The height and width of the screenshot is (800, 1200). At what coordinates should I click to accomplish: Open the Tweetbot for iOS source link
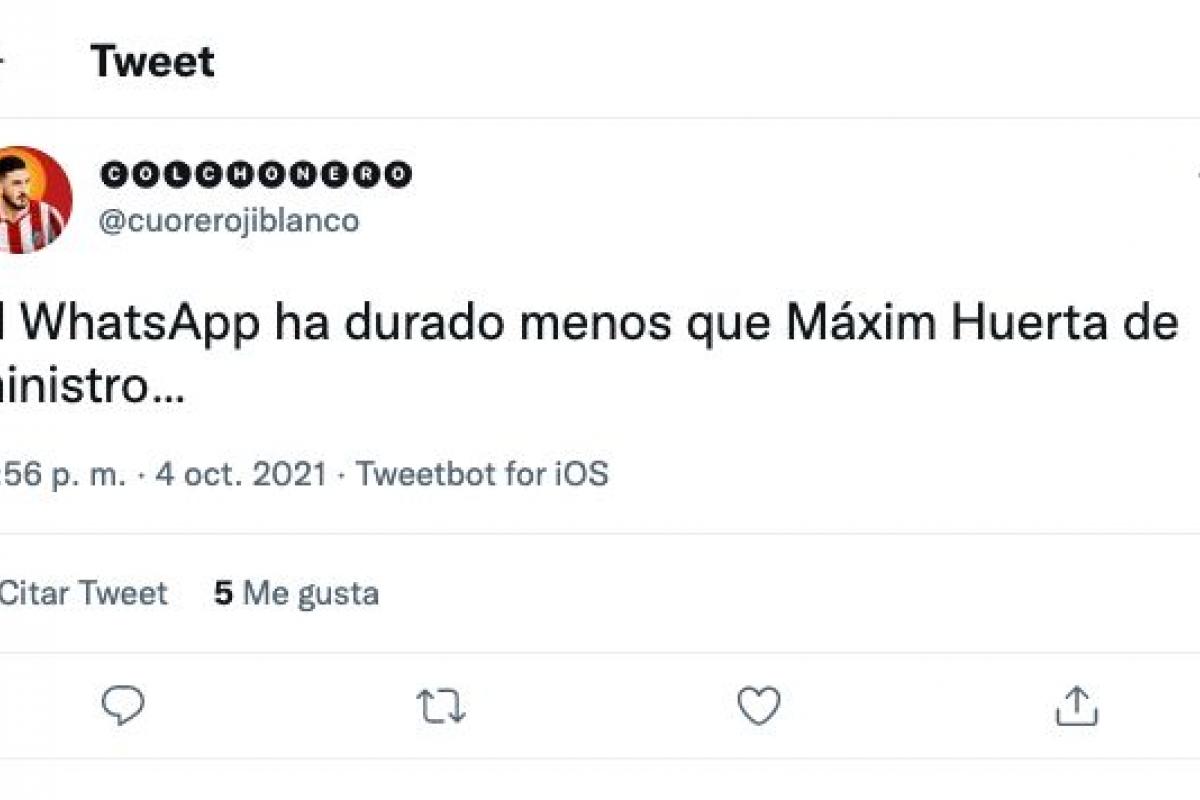[482, 473]
